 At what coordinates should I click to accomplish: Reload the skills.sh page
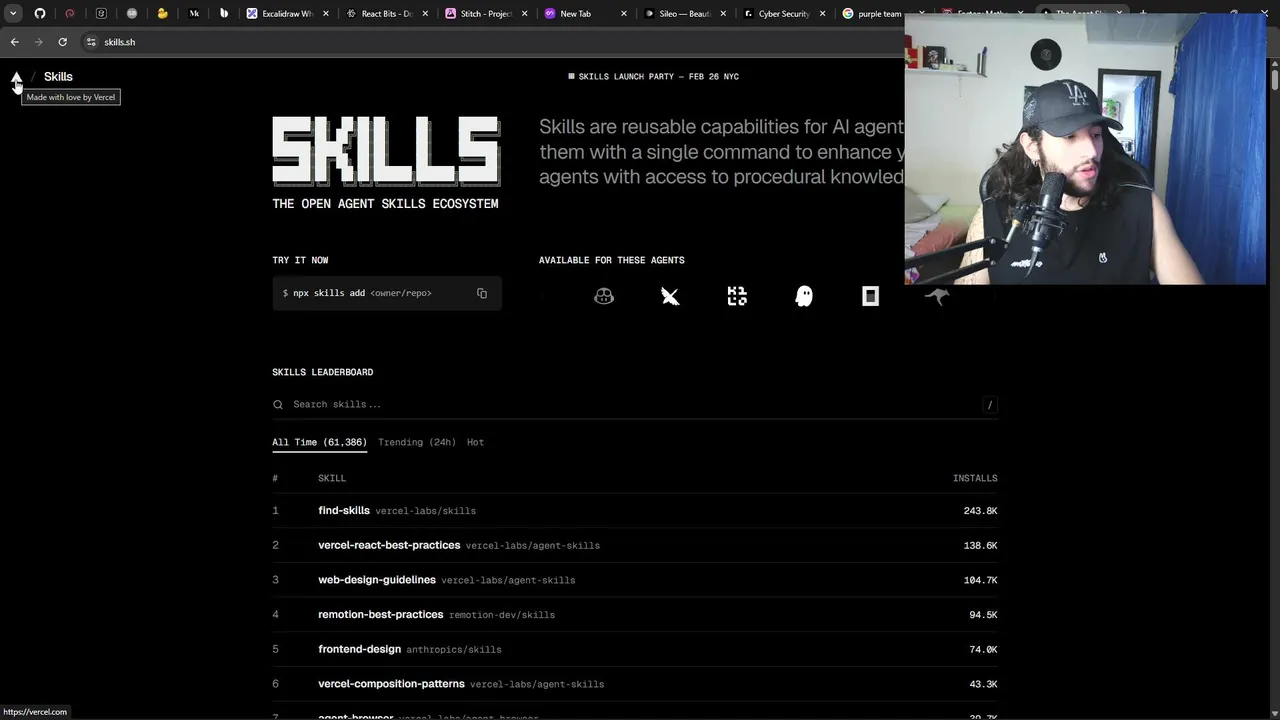click(x=62, y=42)
